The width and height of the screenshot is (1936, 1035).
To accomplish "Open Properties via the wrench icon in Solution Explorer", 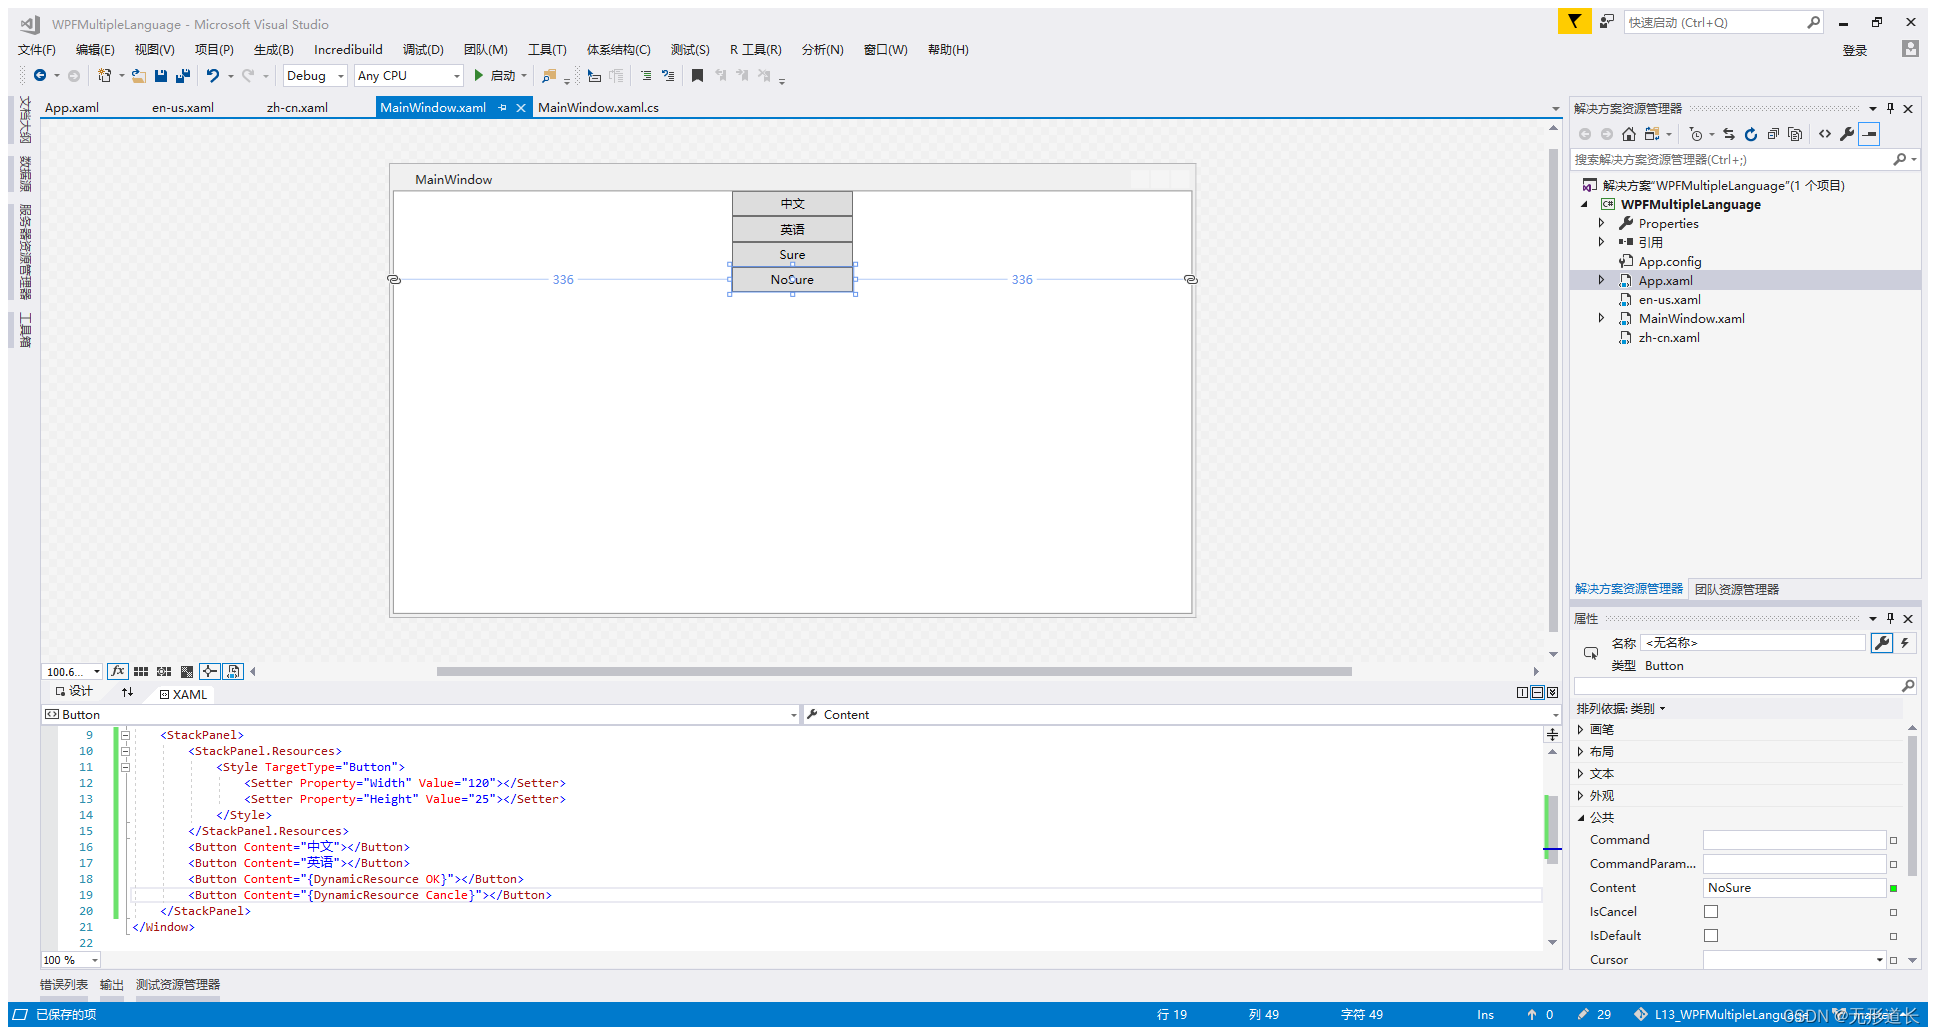I will [x=1847, y=134].
